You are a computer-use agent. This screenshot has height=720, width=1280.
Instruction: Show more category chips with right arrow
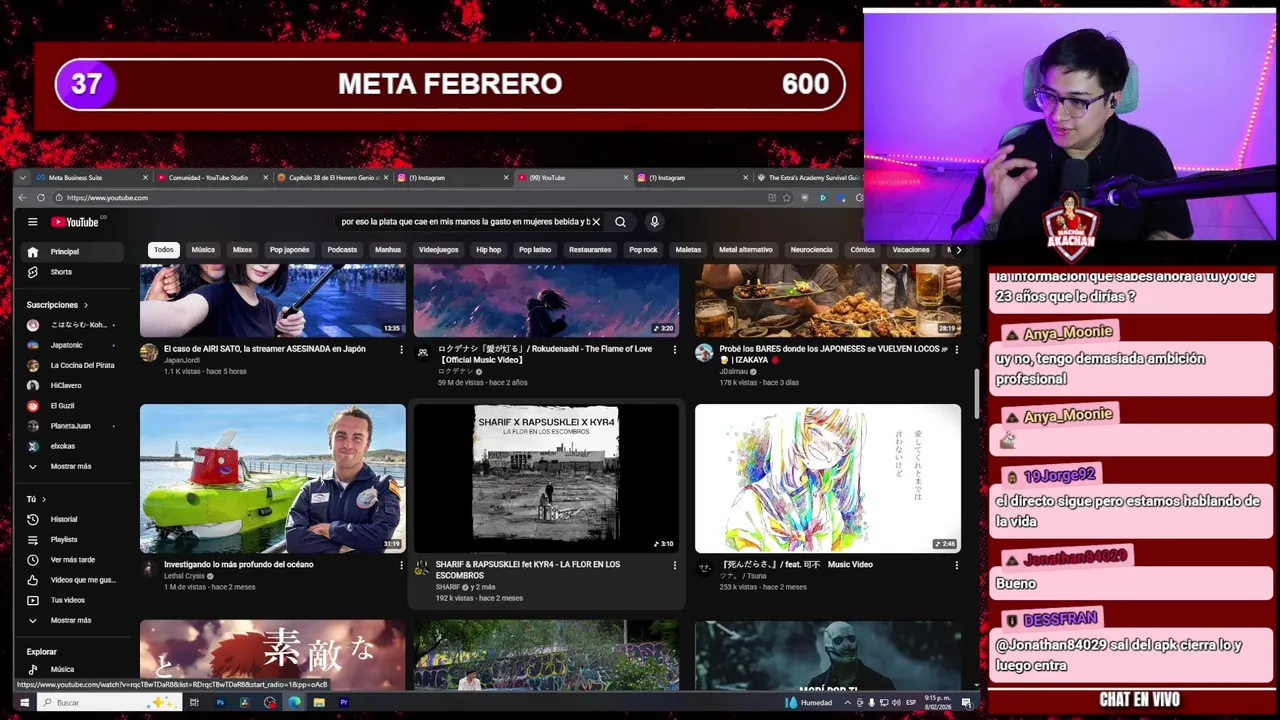click(x=958, y=250)
